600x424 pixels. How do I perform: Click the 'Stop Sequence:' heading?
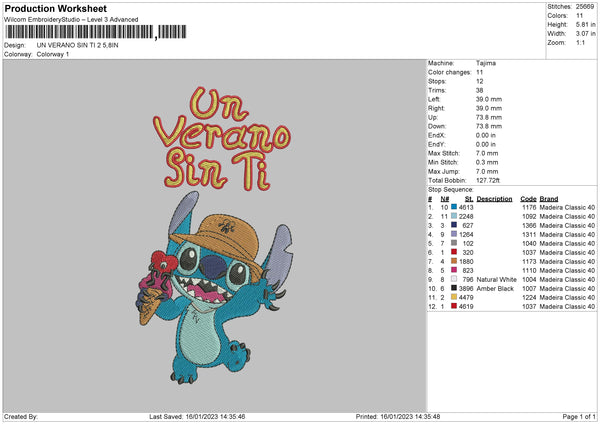[x=451, y=190]
